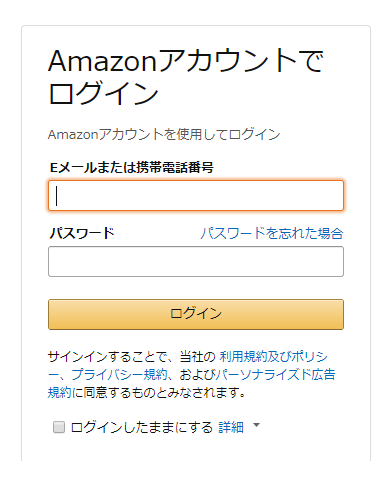Click the サインインすることで、当社の text

(132, 357)
